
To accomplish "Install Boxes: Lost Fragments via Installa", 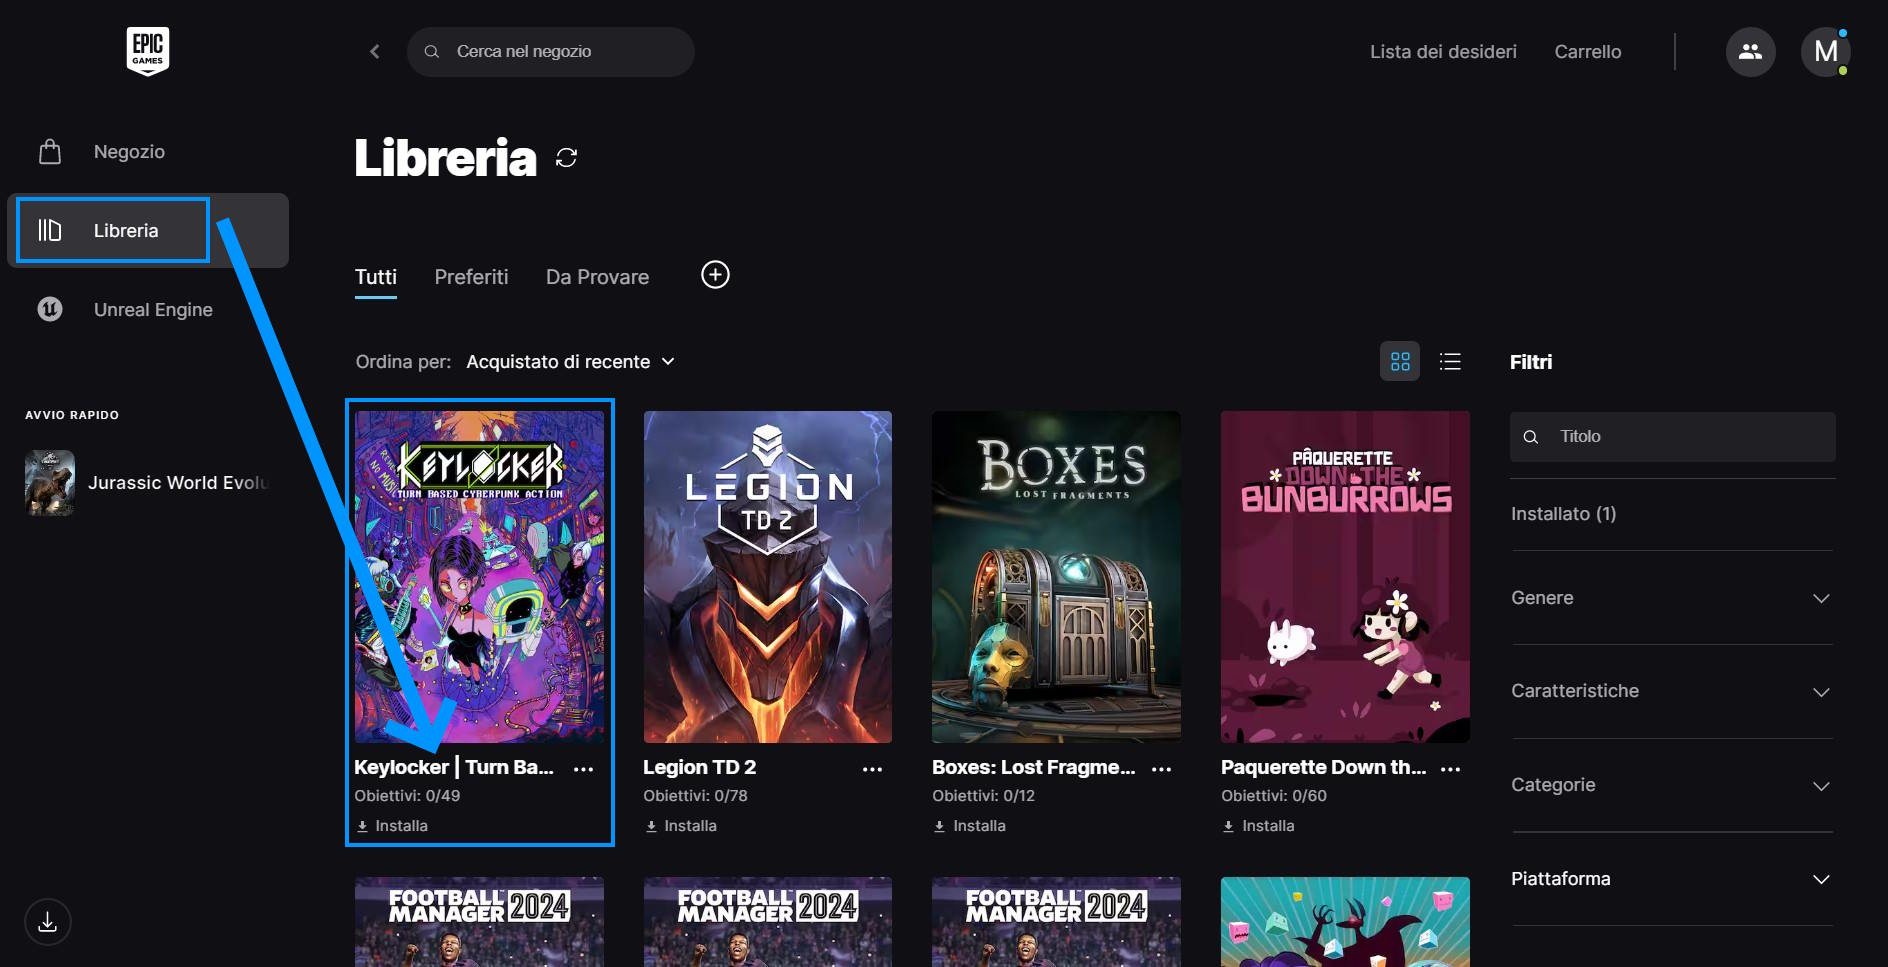I will pos(979,826).
